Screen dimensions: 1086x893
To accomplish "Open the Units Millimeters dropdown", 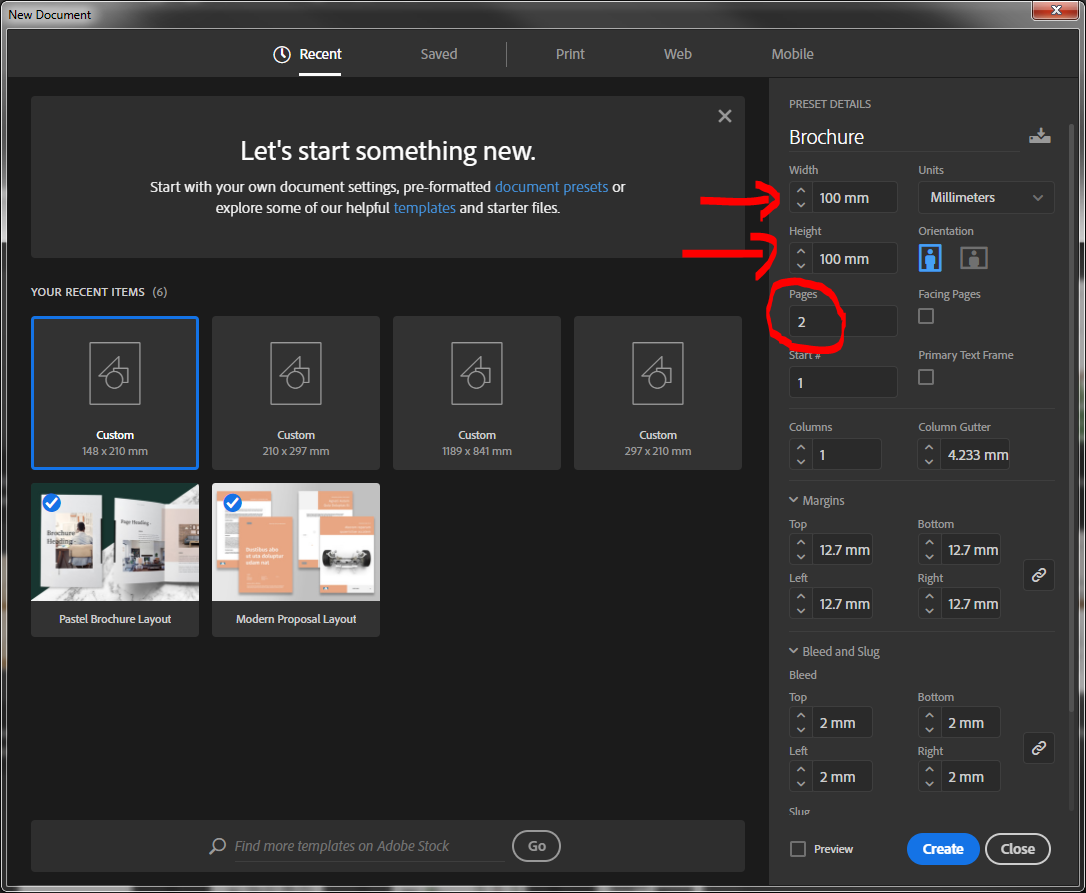I will 986,197.
